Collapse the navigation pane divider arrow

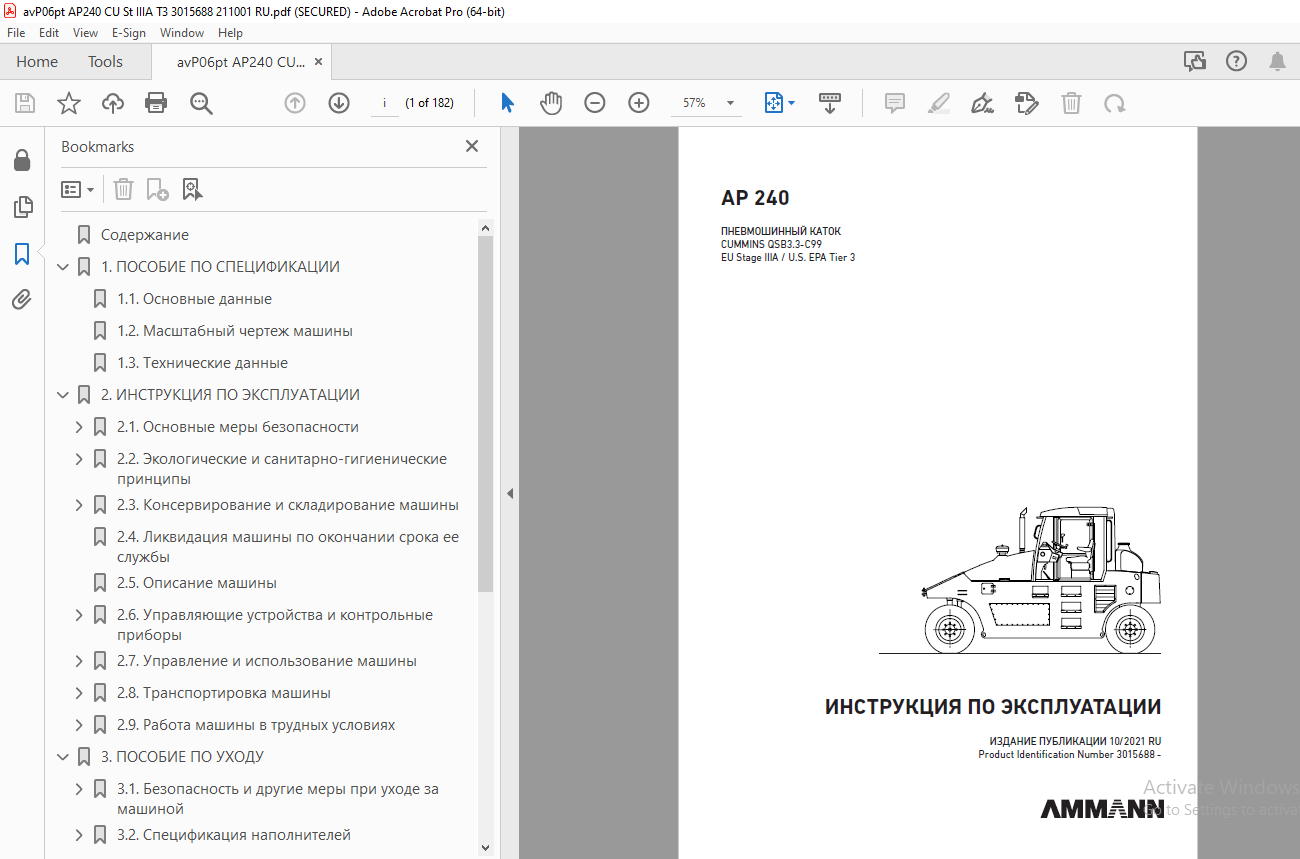(509, 493)
